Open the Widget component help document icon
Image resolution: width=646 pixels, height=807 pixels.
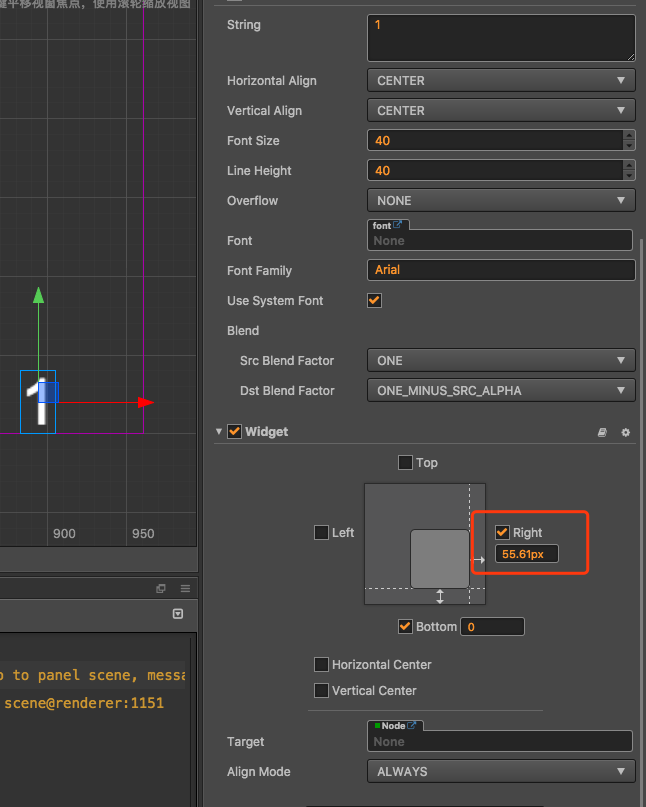(602, 432)
